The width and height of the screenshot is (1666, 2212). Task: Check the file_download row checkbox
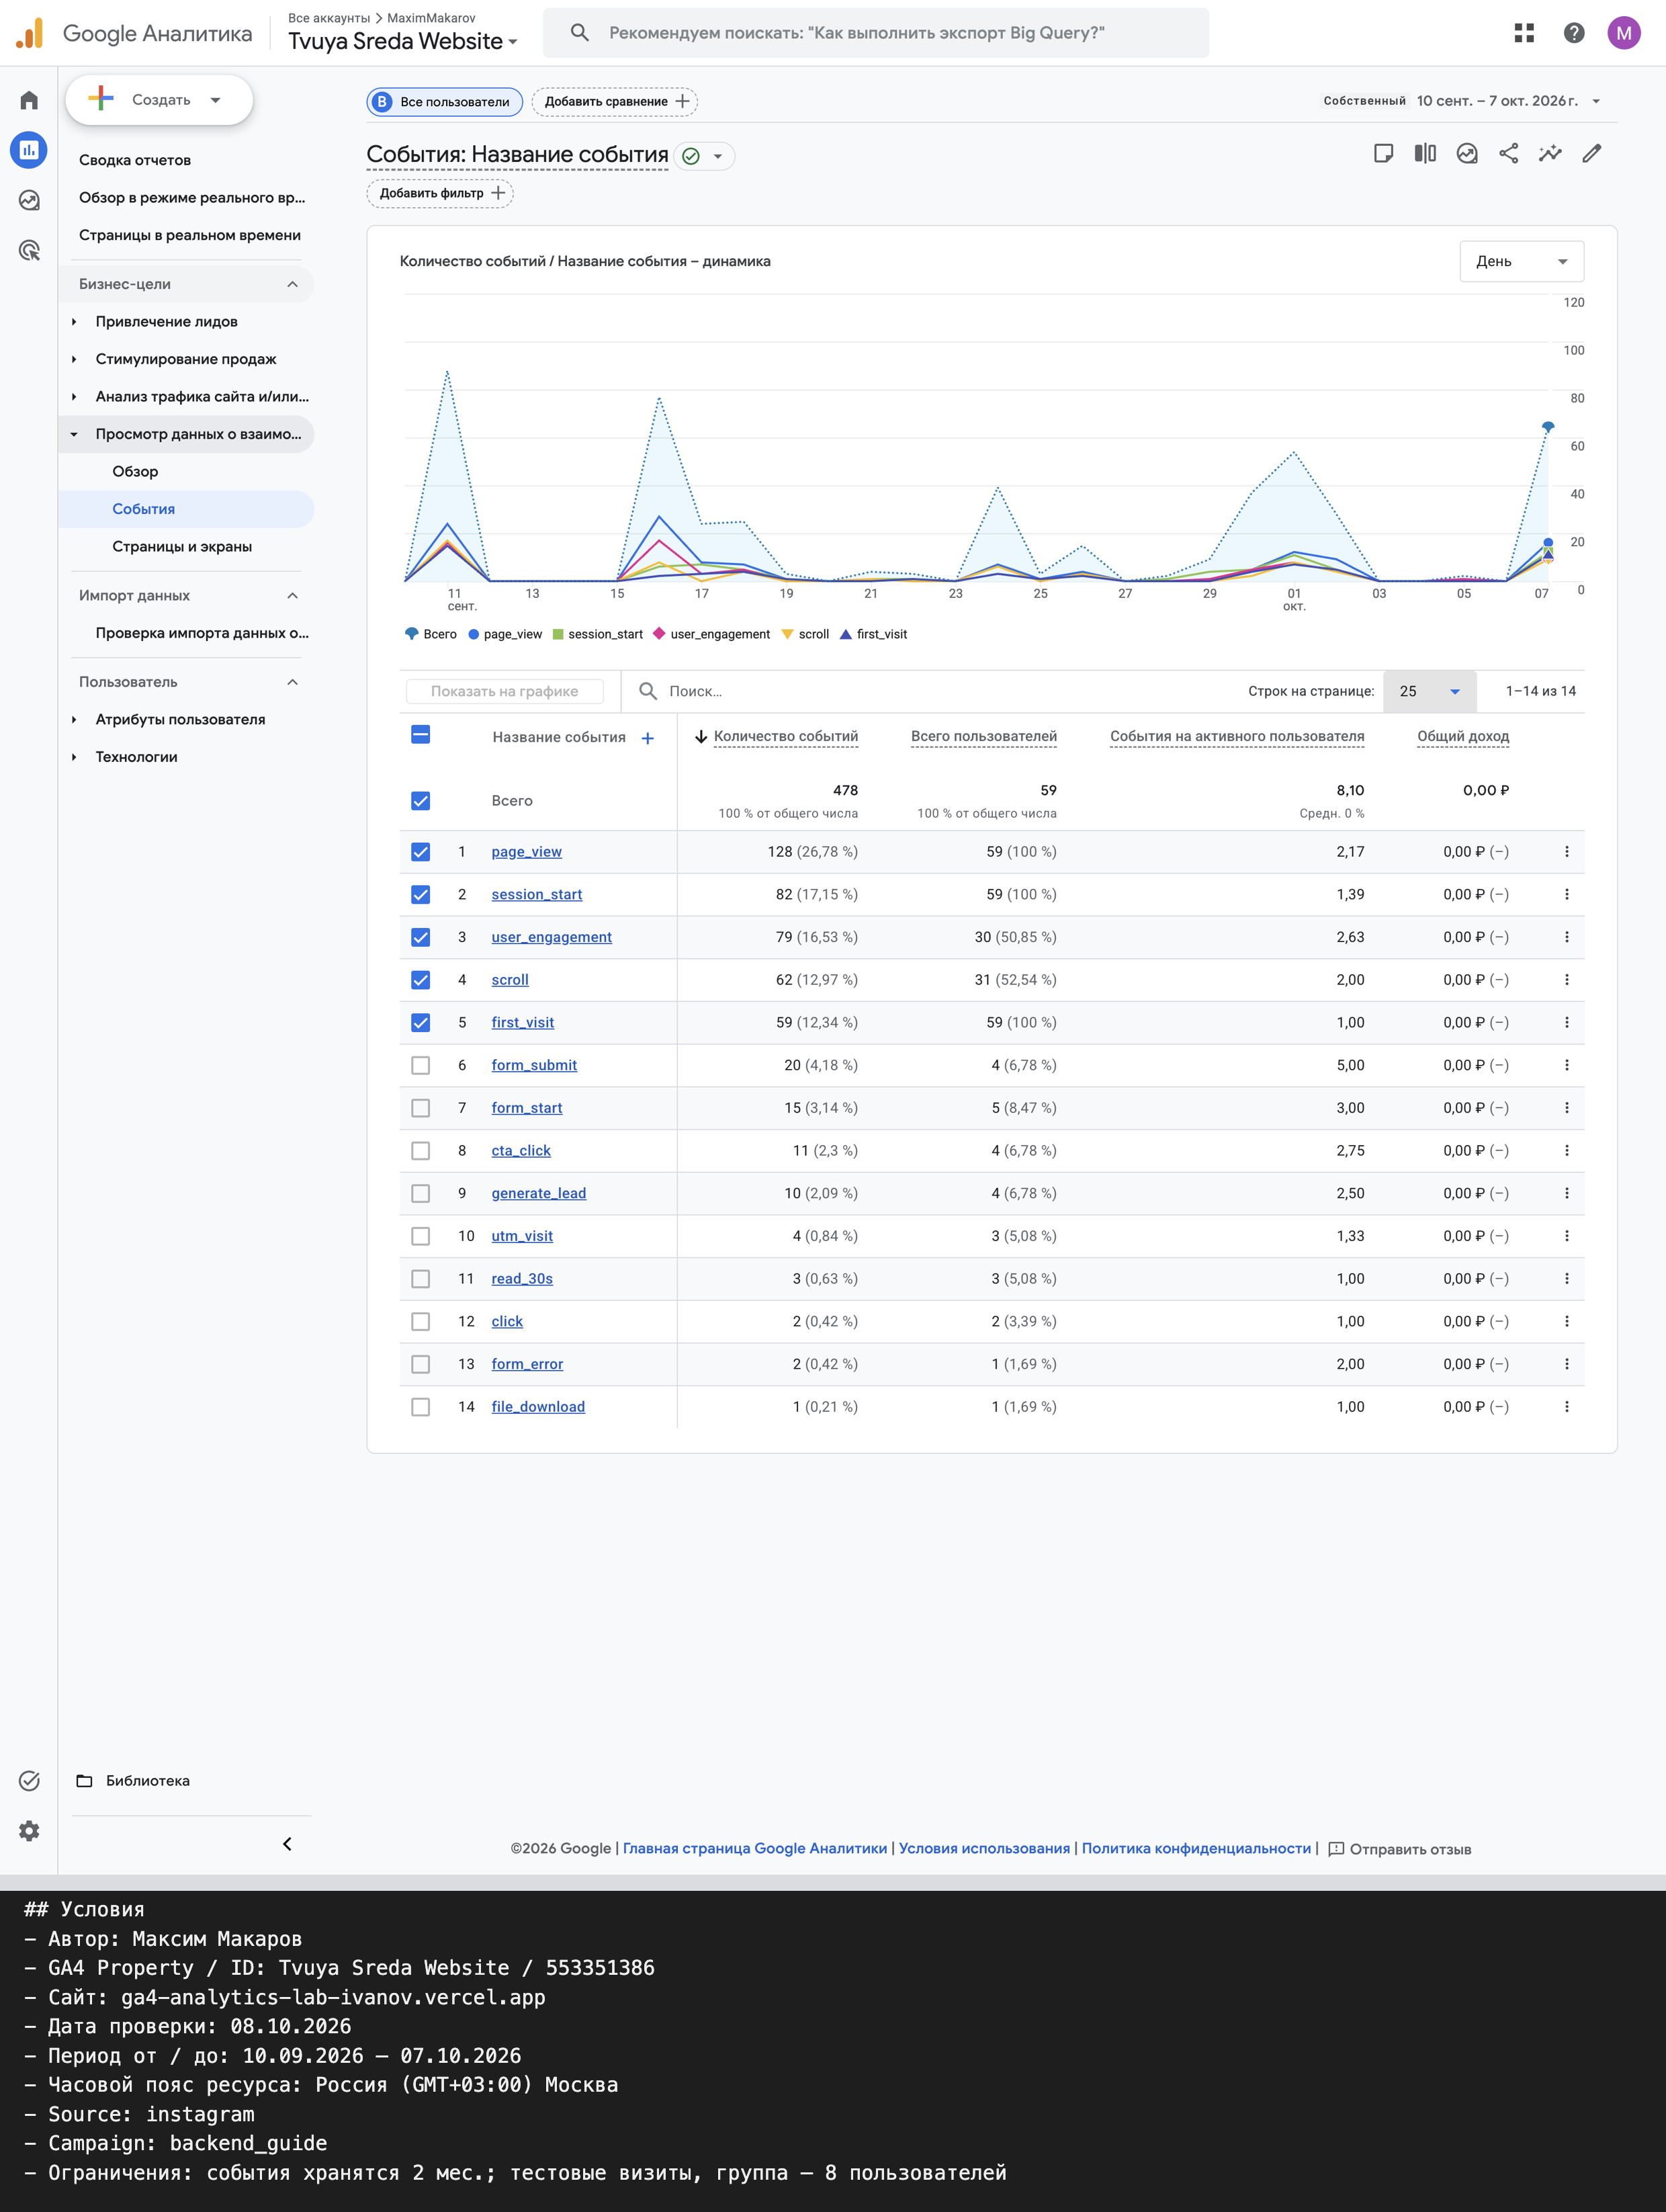click(x=421, y=1406)
